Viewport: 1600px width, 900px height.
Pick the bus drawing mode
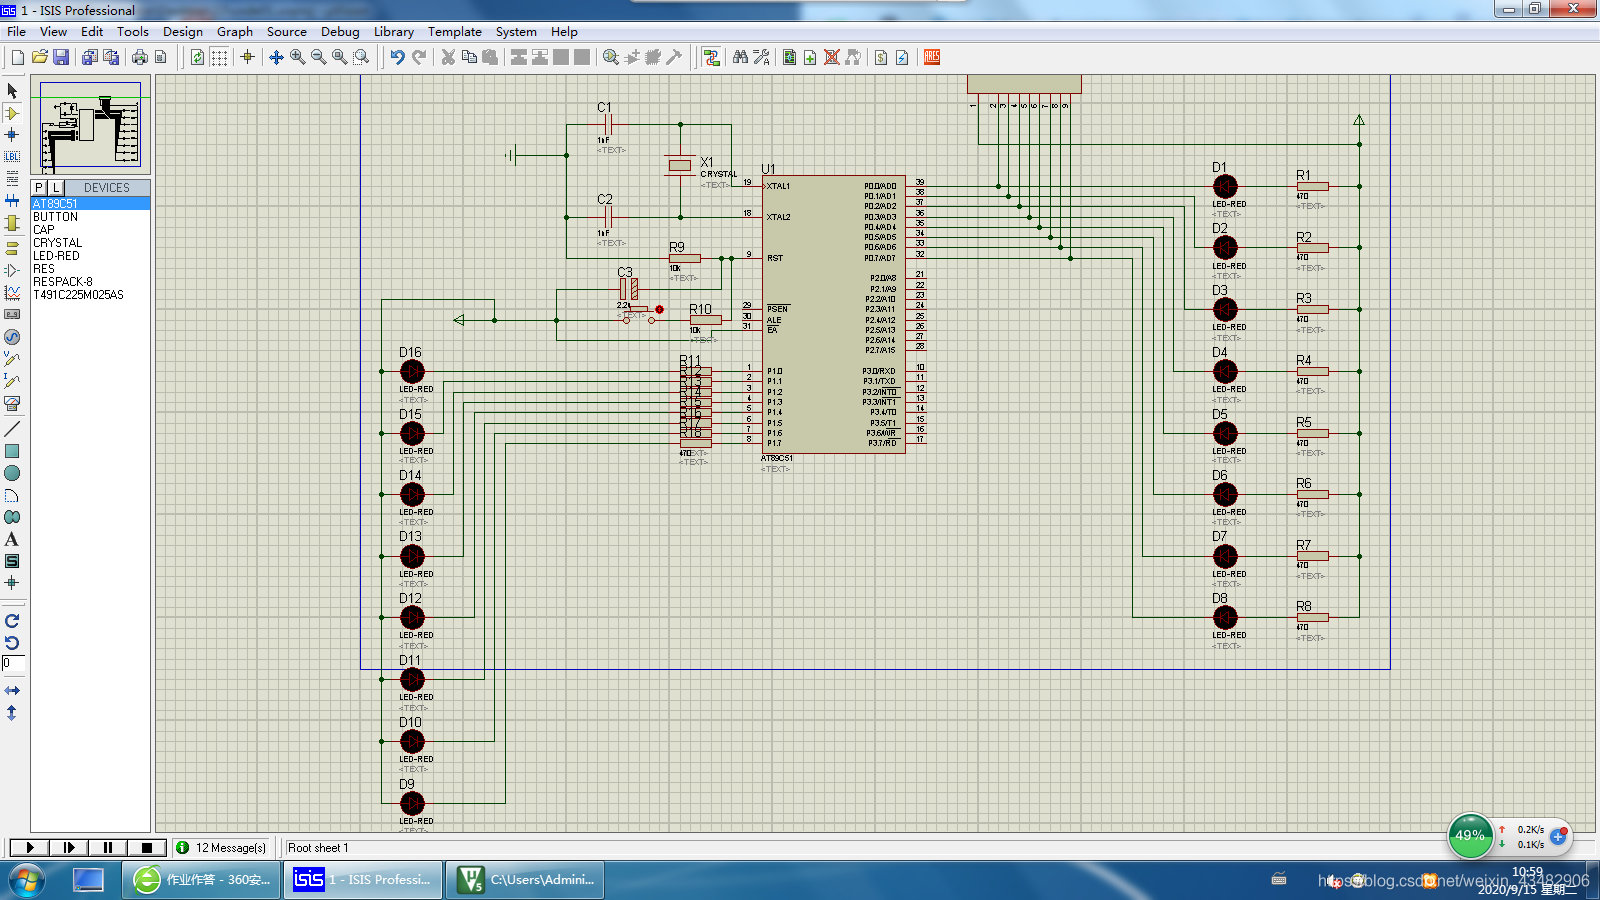[12, 201]
